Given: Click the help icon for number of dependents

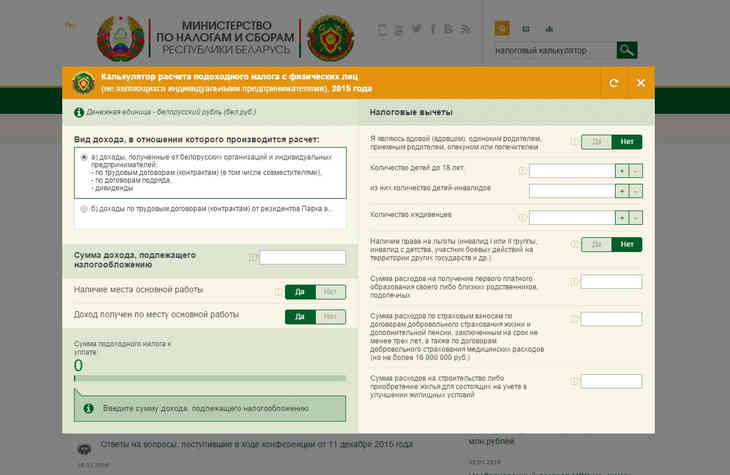Looking at the screenshot, I should 522,217.
